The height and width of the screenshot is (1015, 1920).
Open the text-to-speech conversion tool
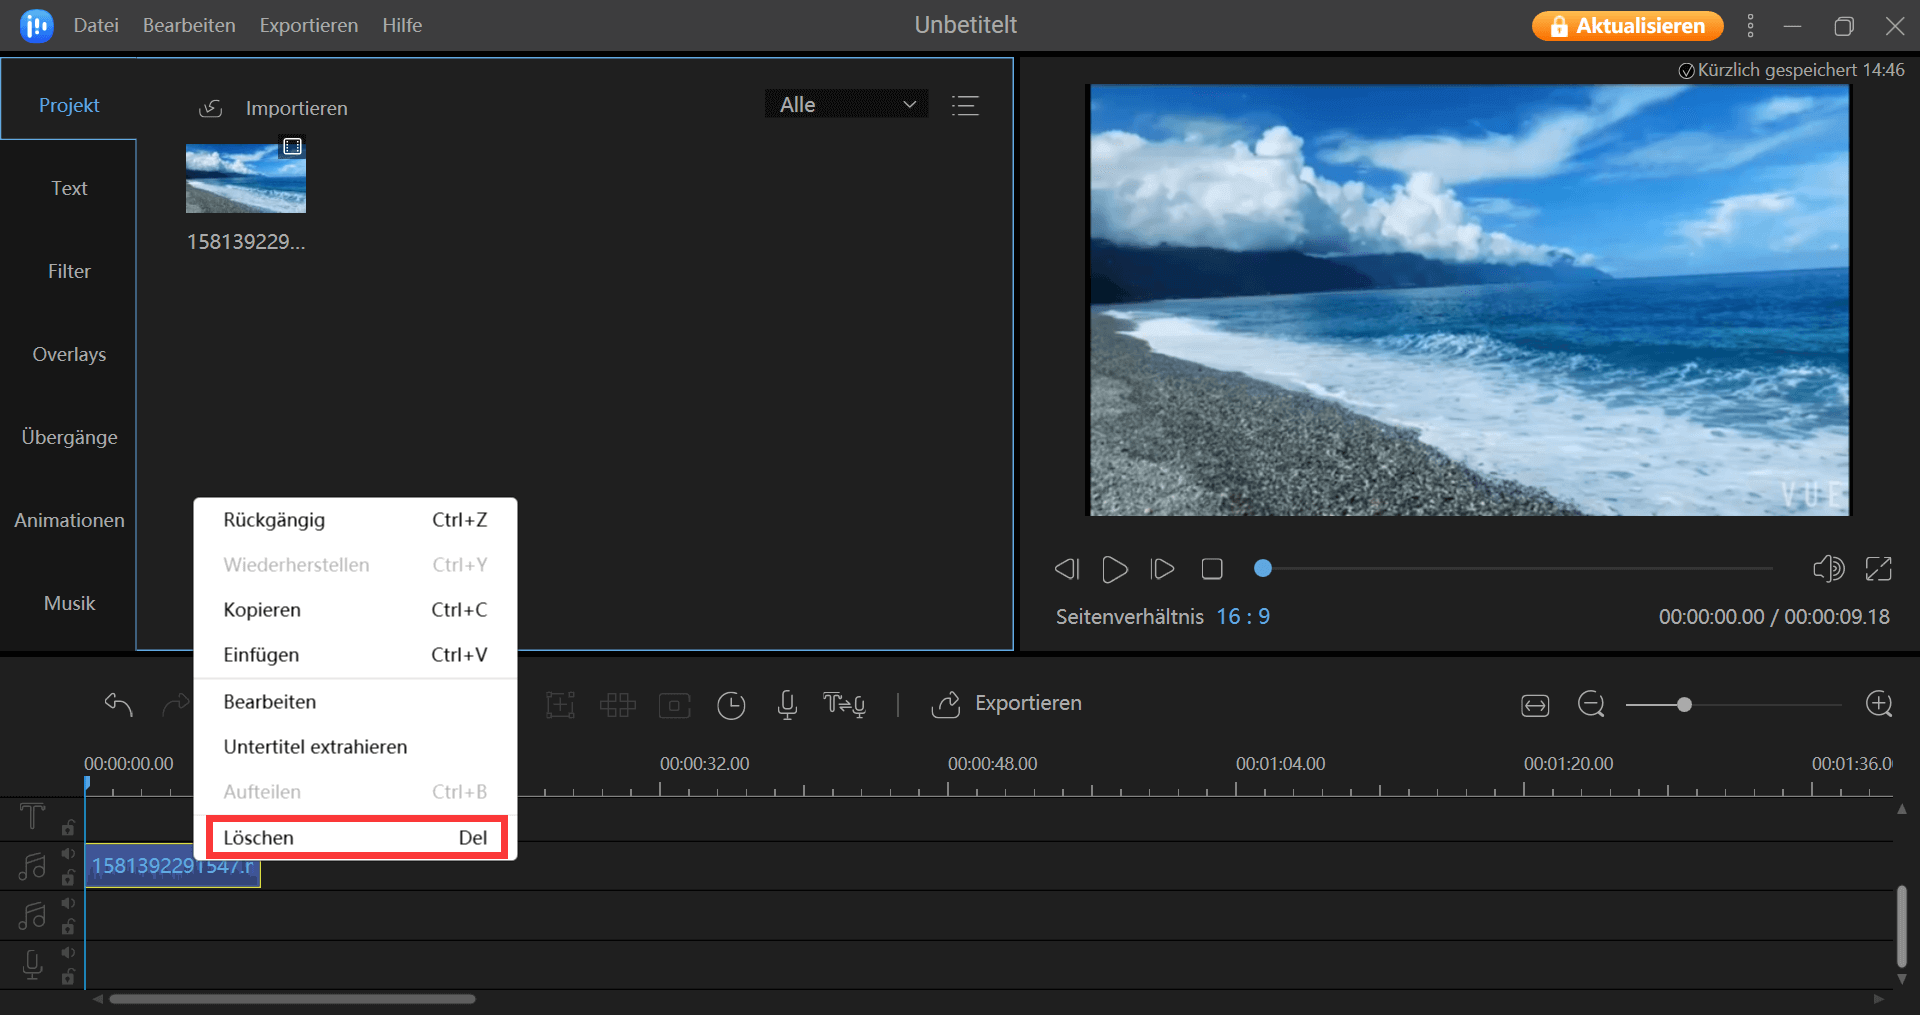(844, 705)
